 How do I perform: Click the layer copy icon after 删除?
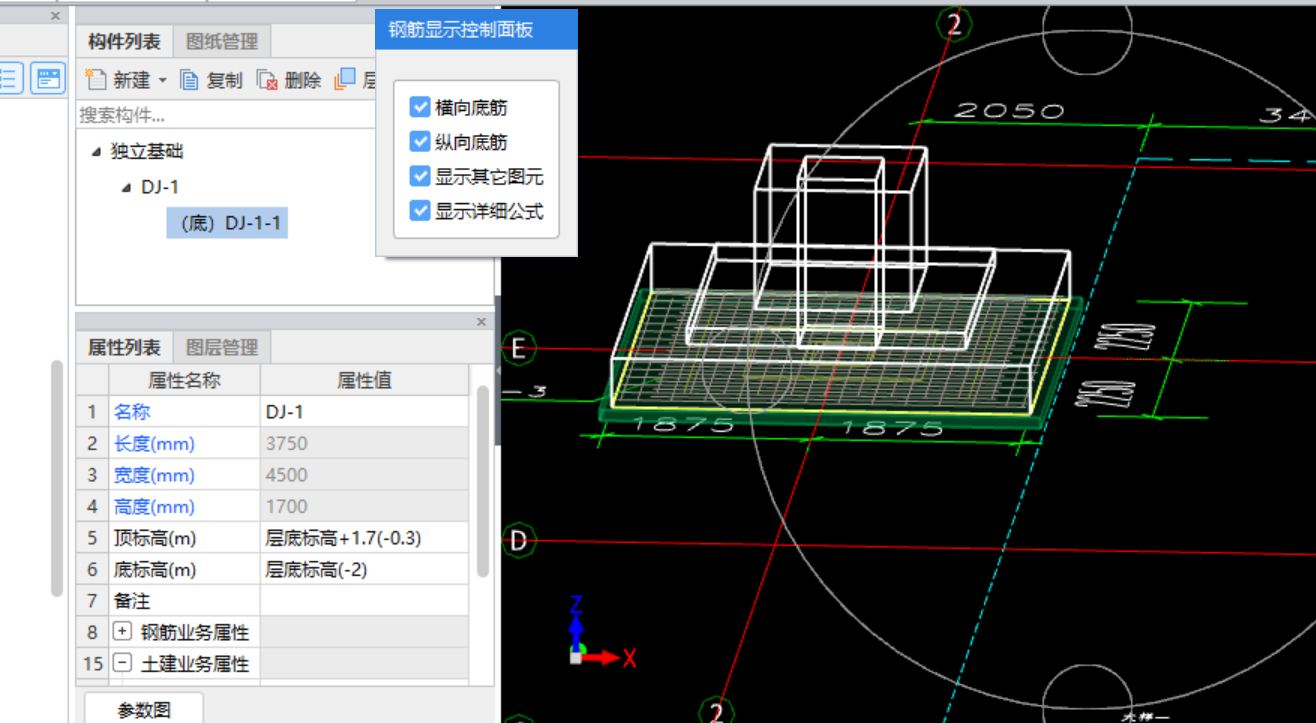(344, 80)
